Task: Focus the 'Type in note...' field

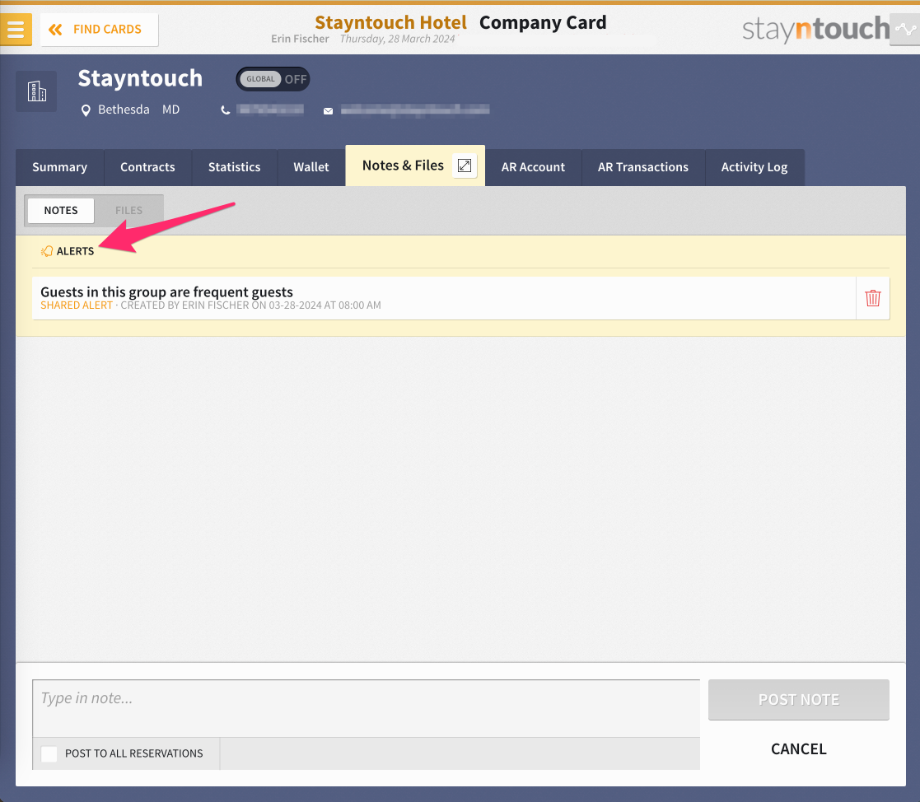Action: coord(366,708)
